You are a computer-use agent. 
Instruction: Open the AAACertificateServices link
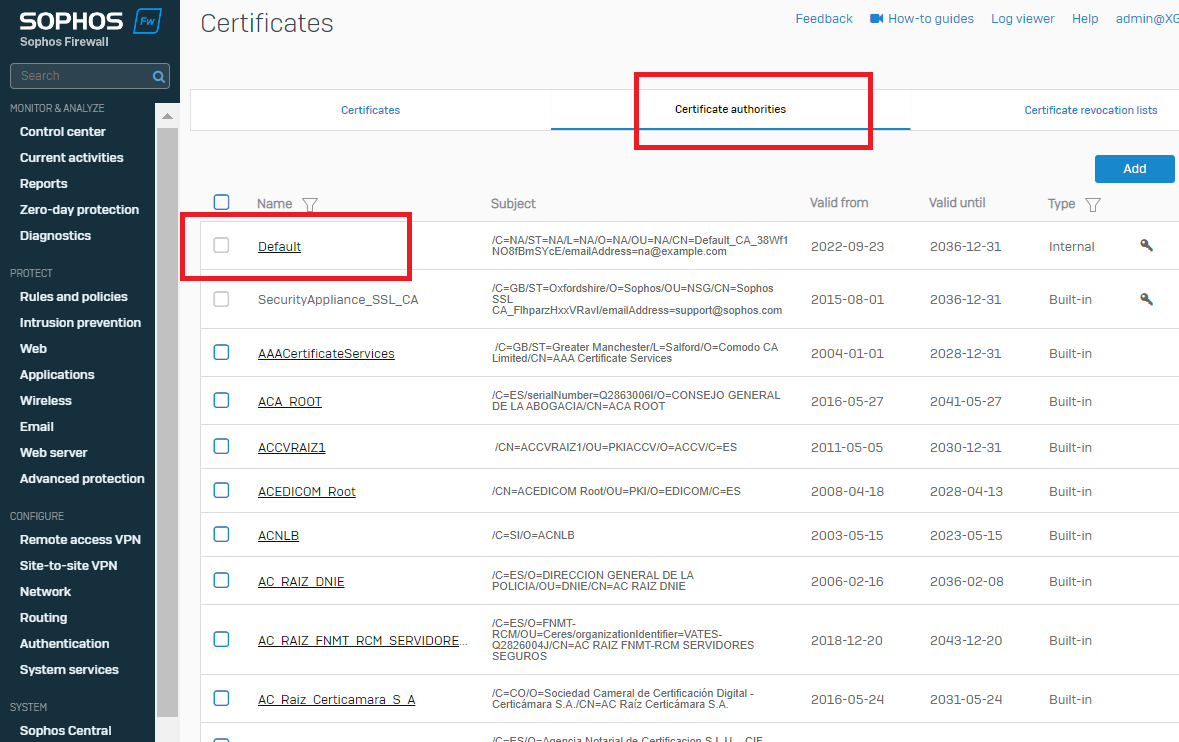326,353
